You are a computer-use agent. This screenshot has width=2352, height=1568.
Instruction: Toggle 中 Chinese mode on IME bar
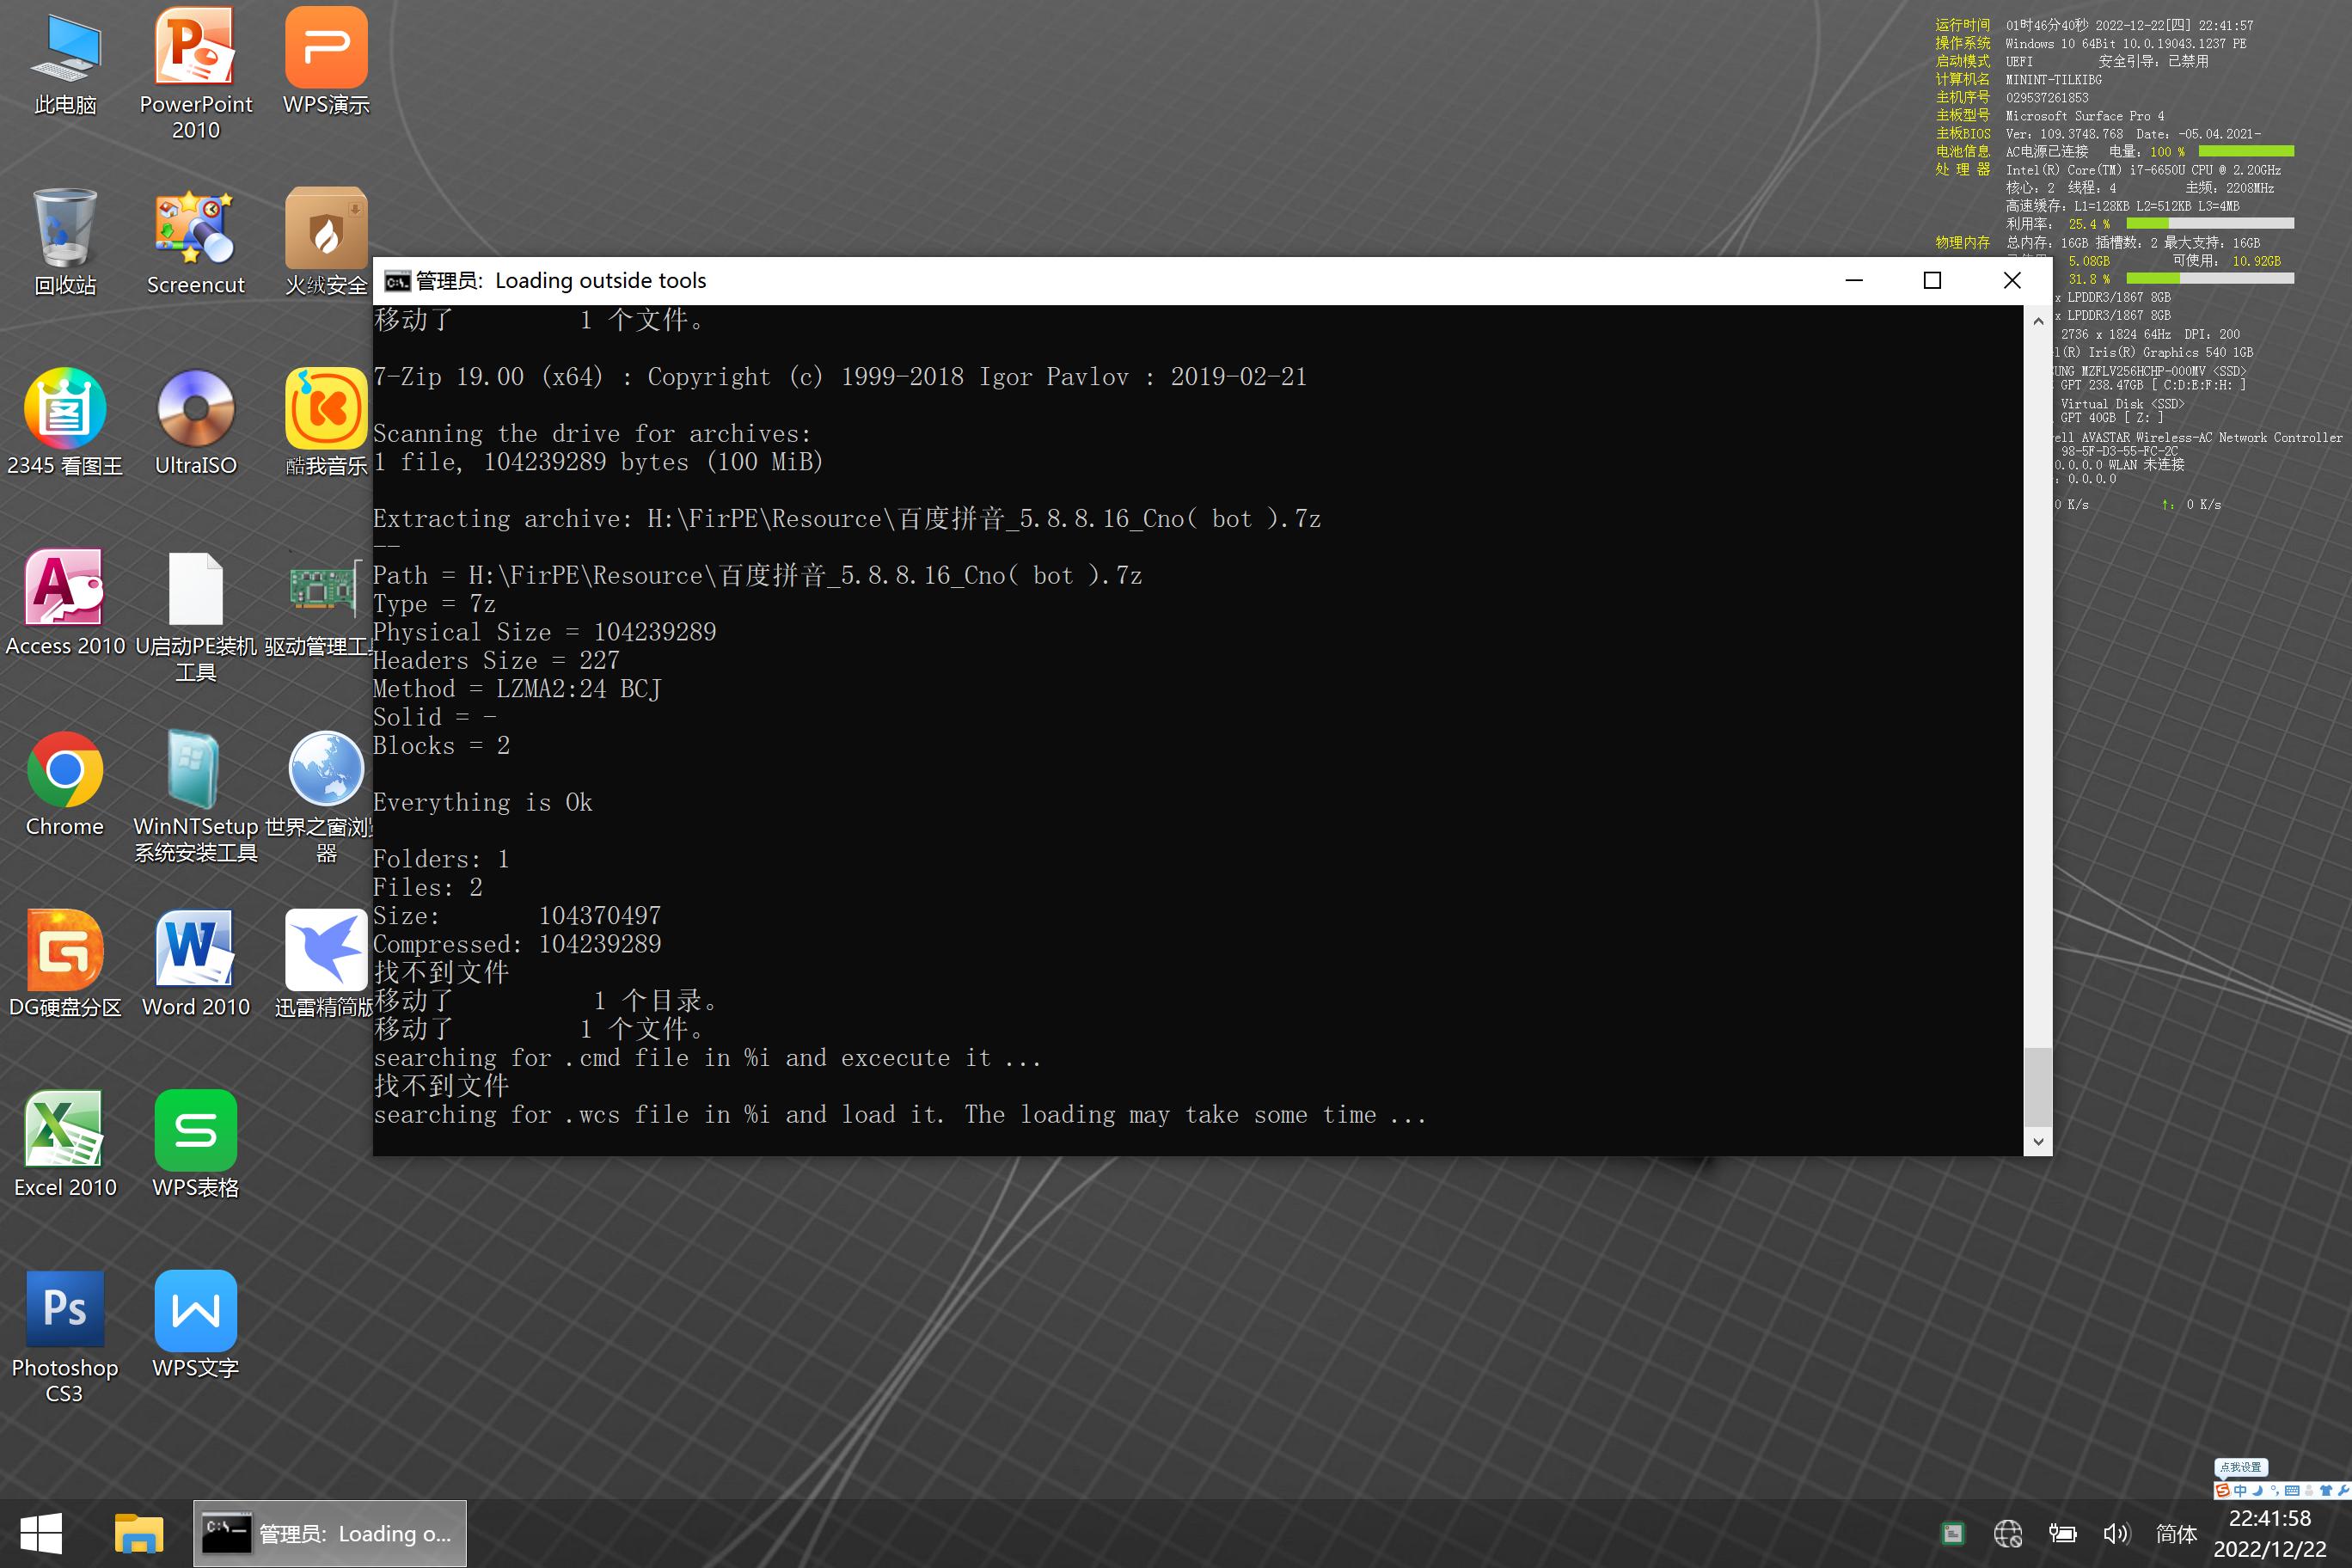(2240, 1491)
